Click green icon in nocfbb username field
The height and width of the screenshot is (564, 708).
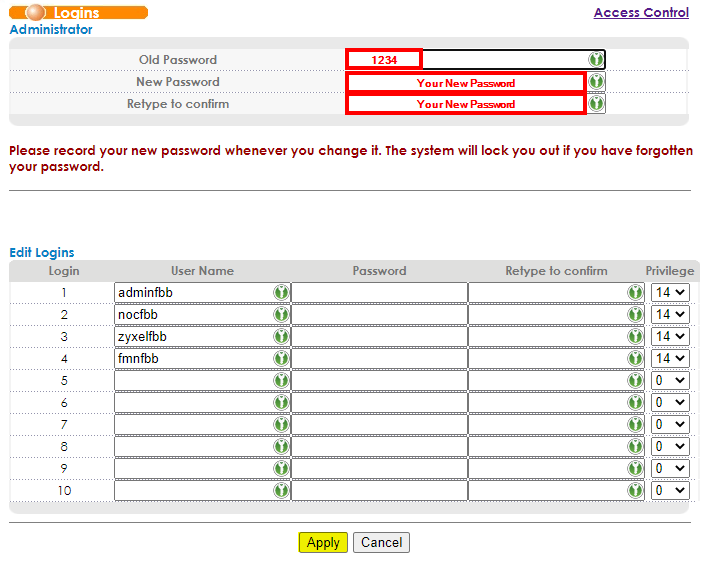[x=281, y=314]
